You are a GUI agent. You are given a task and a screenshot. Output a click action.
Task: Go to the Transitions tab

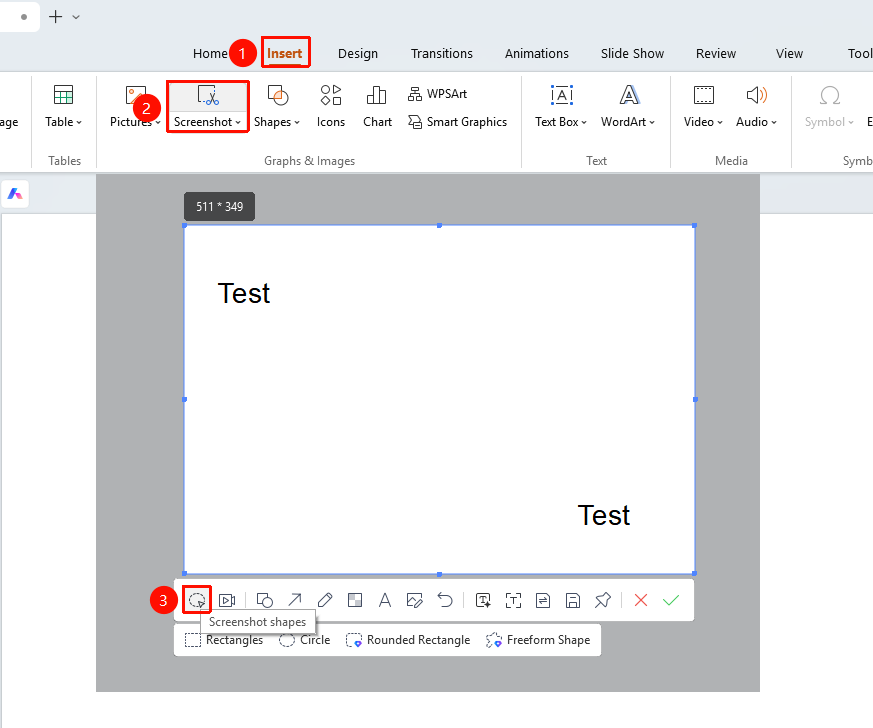coord(442,53)
